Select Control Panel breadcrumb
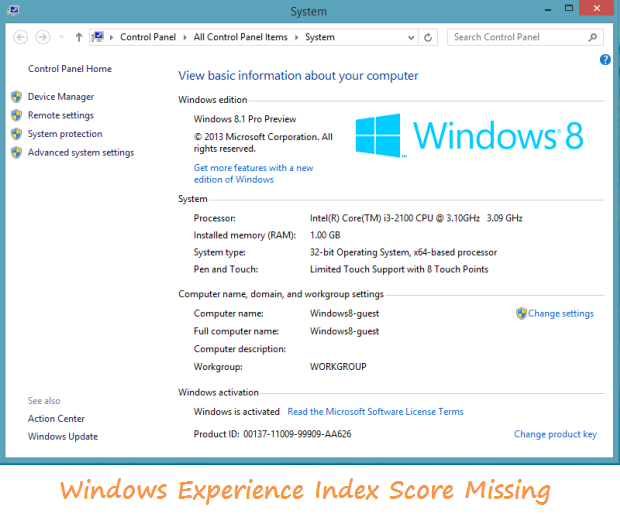 148,37
